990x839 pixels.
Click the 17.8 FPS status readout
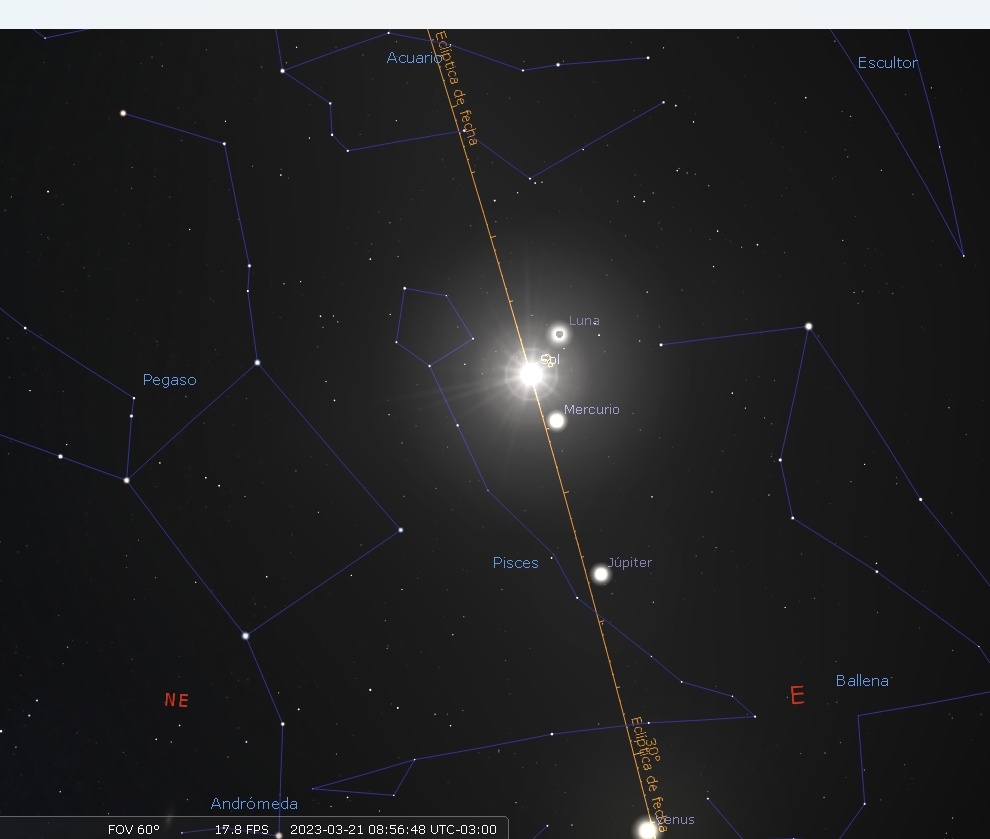[242, 830]
